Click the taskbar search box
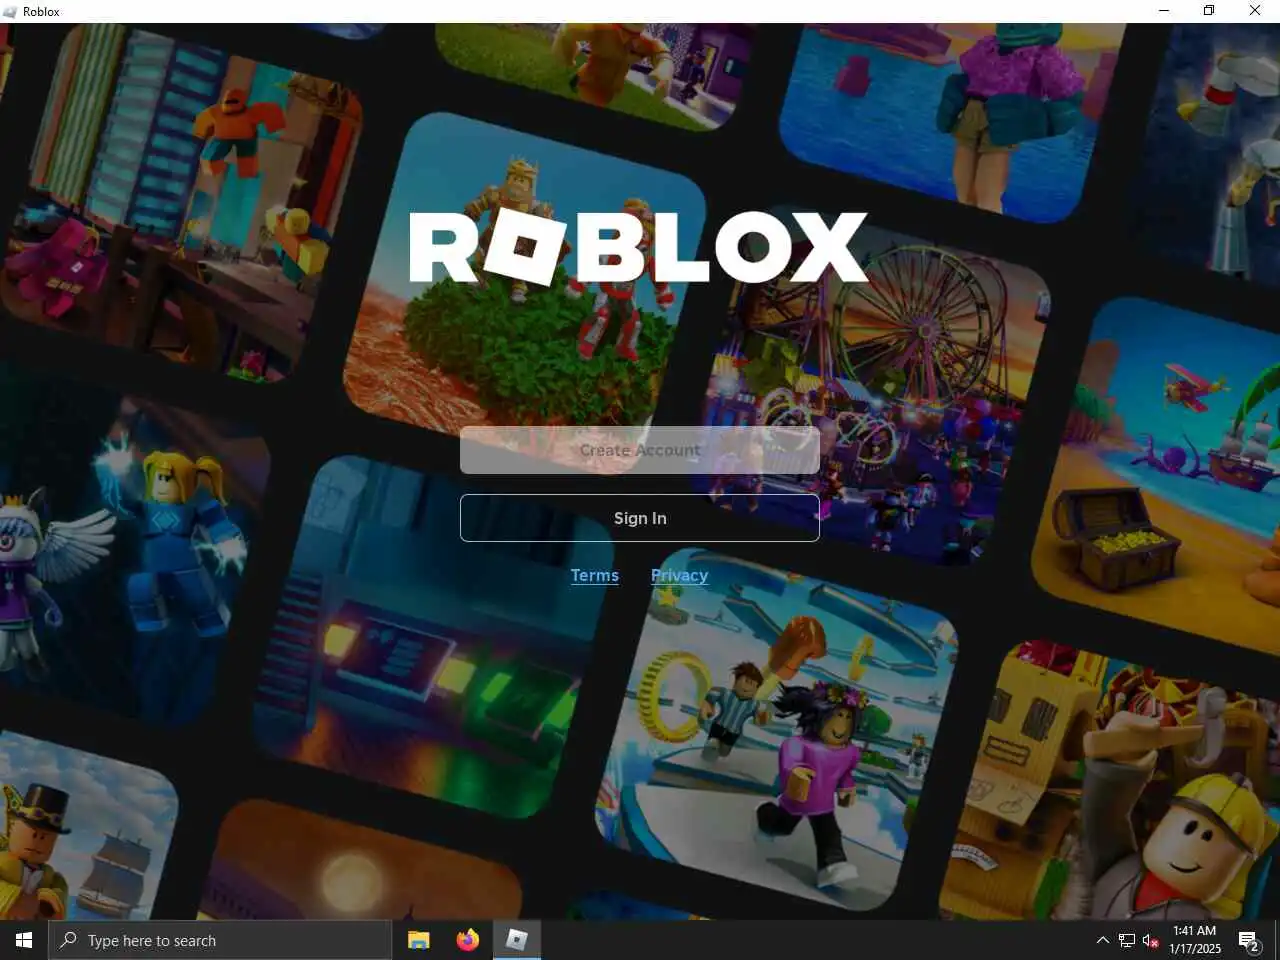This screenshot has height=960, width=1280. point(220,940)
